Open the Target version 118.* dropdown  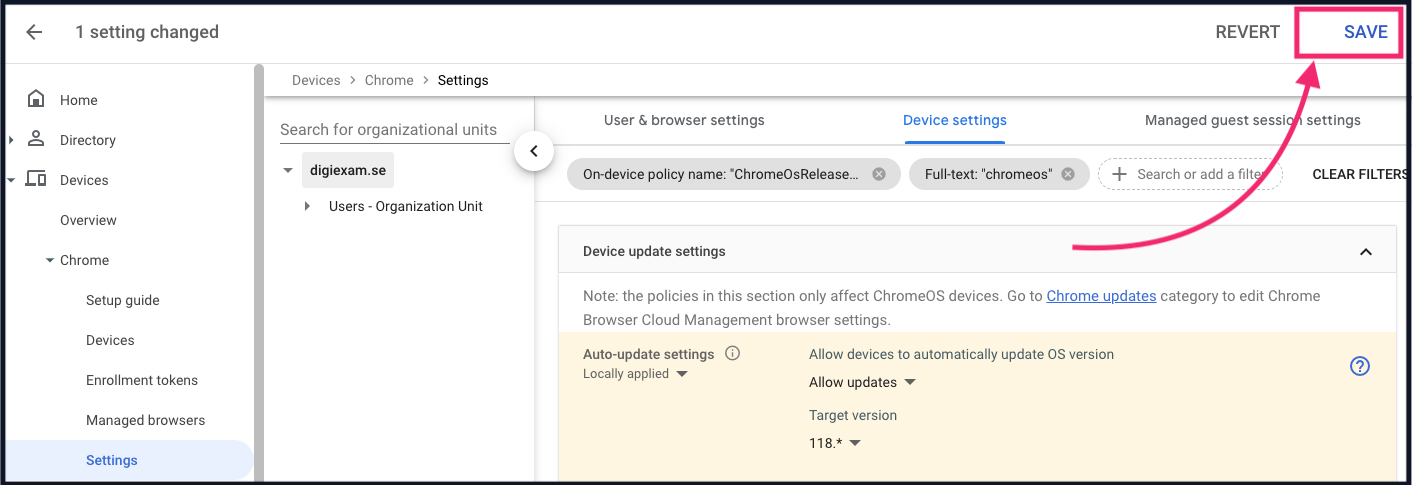click(x=835, y=443)
